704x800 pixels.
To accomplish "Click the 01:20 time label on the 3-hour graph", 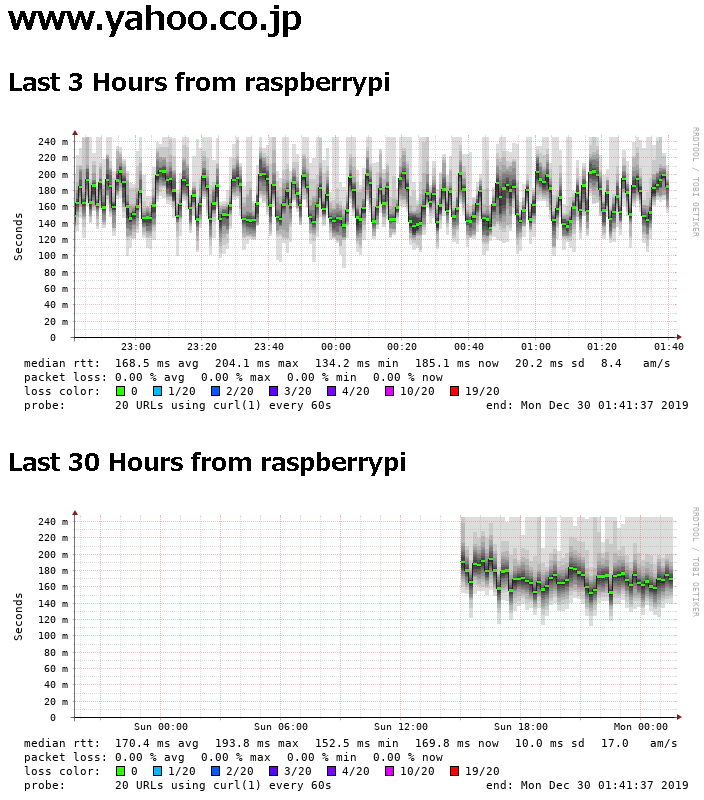I will (602, 347).
